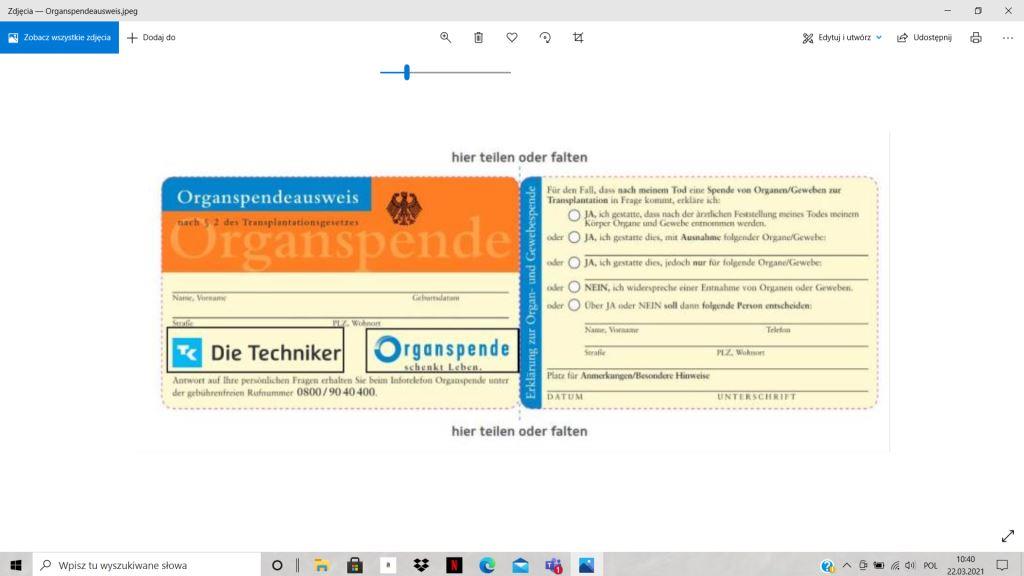The height and width of the screenshot is (576, 1024).
Task: Delete the photo with trash icon
Action: tap(478, 37)
